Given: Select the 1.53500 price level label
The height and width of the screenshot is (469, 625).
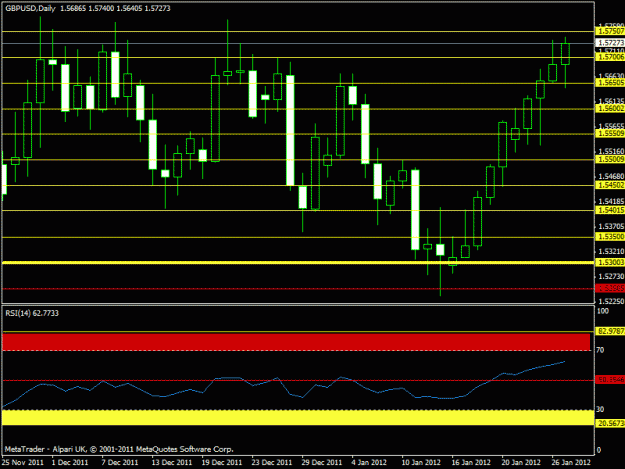Looking at the screenshot, I should coord(610,237).
